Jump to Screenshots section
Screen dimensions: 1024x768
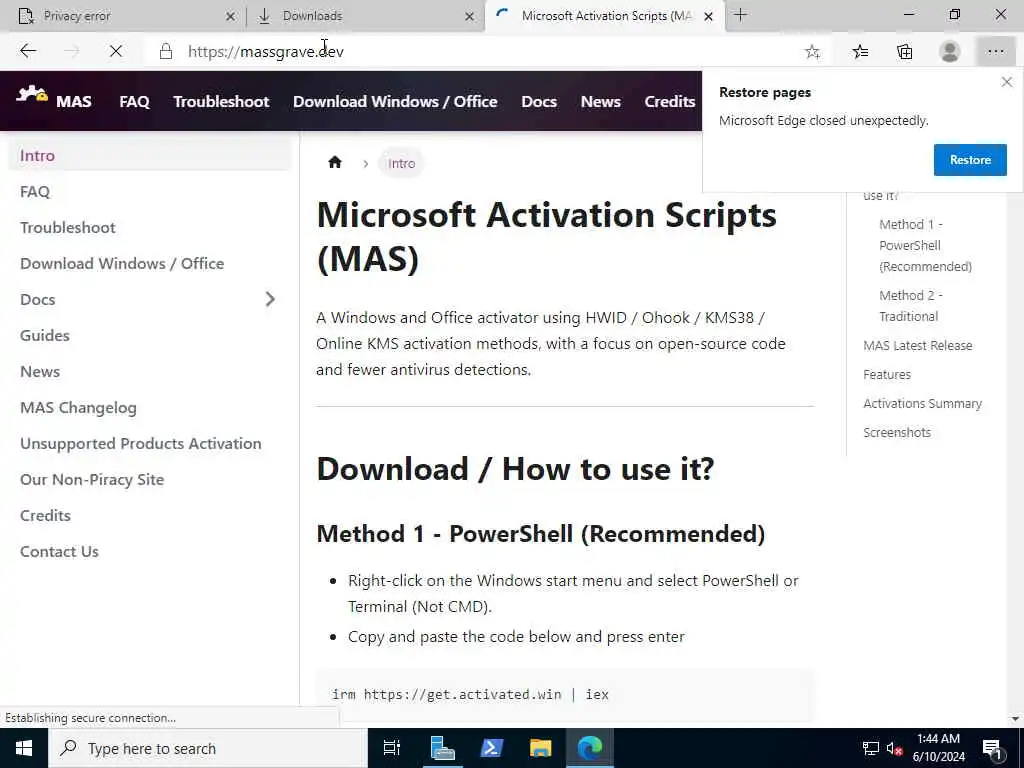tap(897, 432)
